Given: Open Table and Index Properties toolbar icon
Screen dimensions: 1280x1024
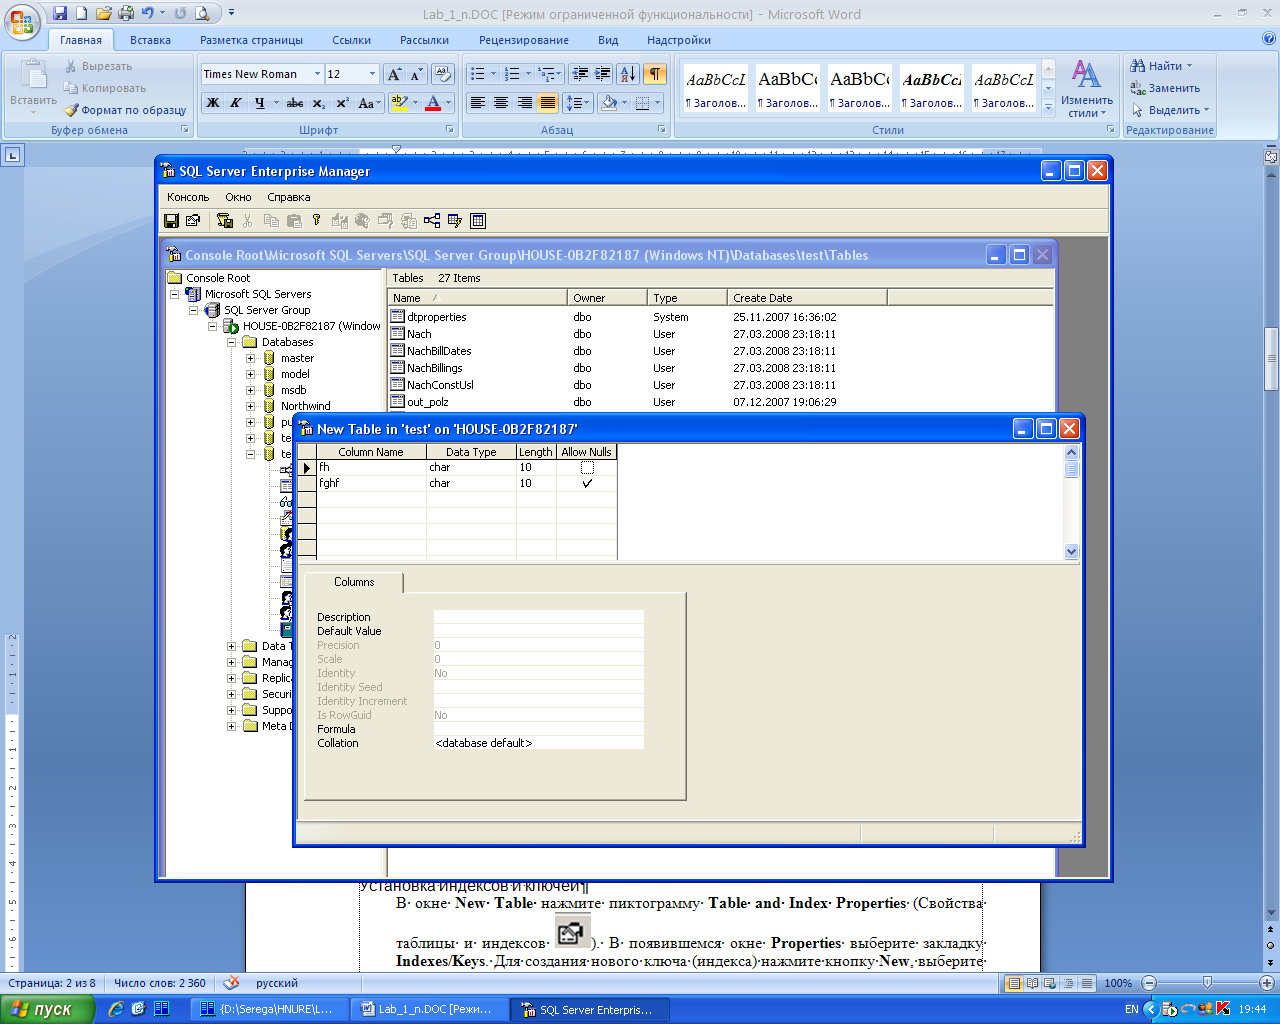Looking at the screenshot, I should pos(193,221).
